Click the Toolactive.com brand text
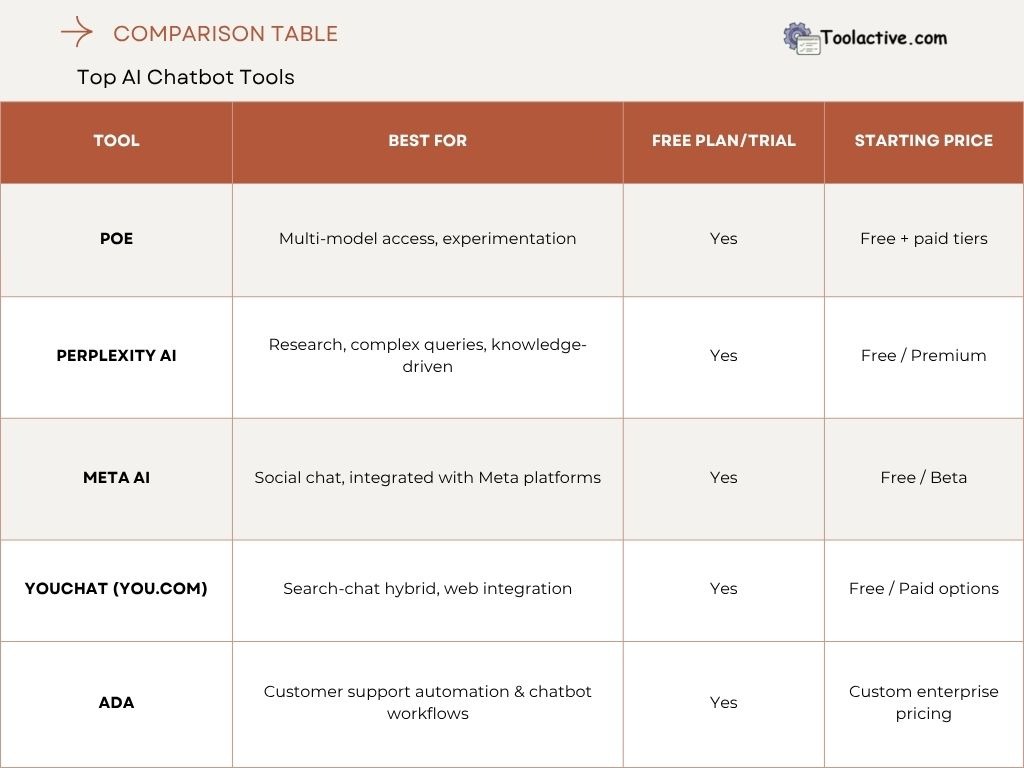The image size is (1024, 768). coord(884,38)
